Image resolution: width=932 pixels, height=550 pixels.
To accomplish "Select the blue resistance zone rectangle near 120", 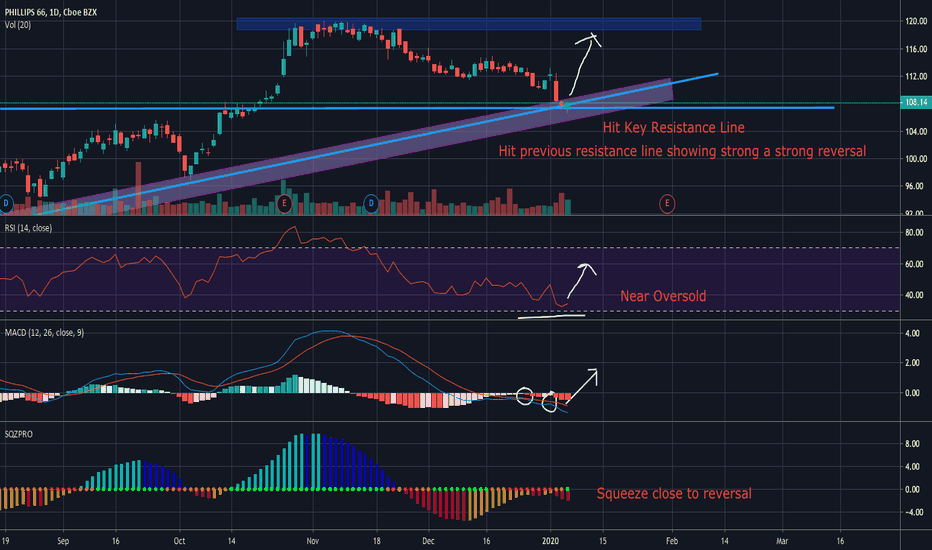I will pyautogui.click(x=469, y=24).
